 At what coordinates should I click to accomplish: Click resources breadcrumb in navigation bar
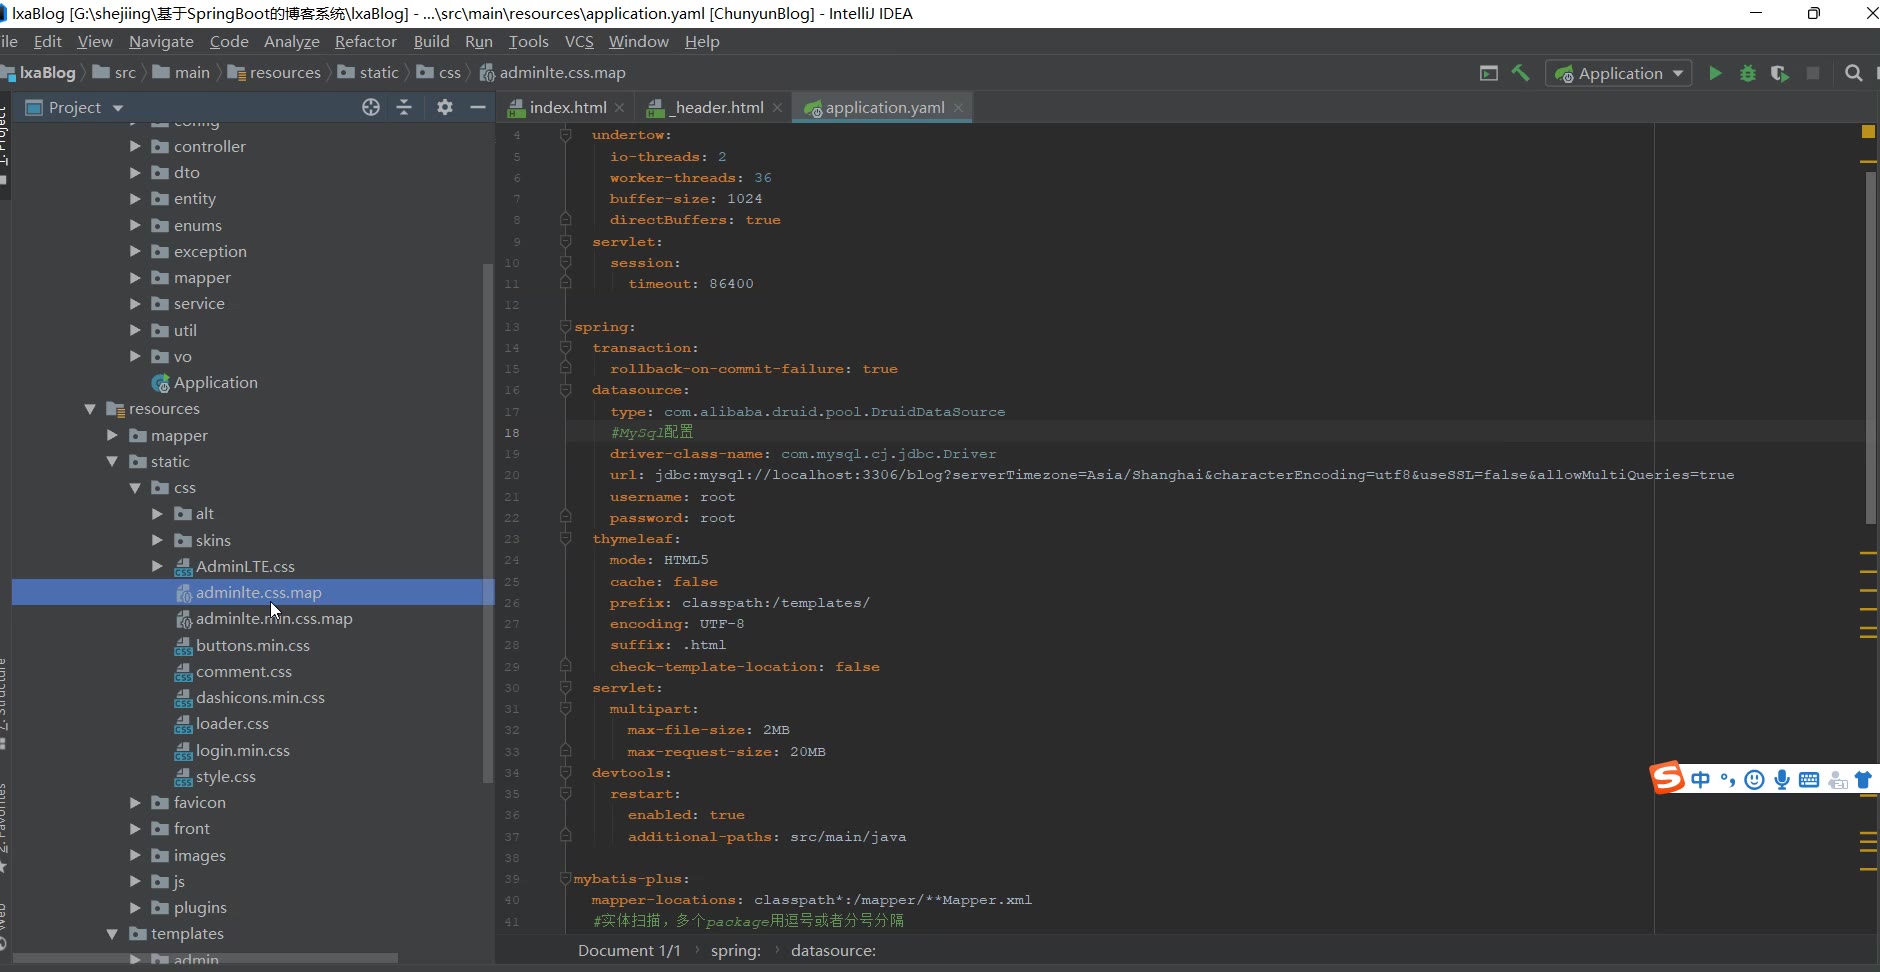tap(274, 73)
